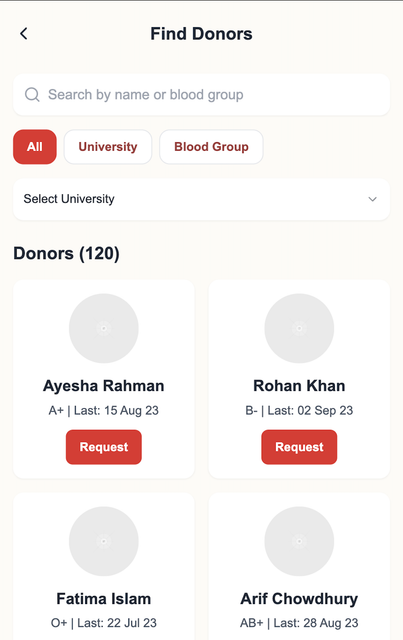Focus the search by name field
Screen dimensions: 403x640
pyautogui.click(x=201, y=95)
